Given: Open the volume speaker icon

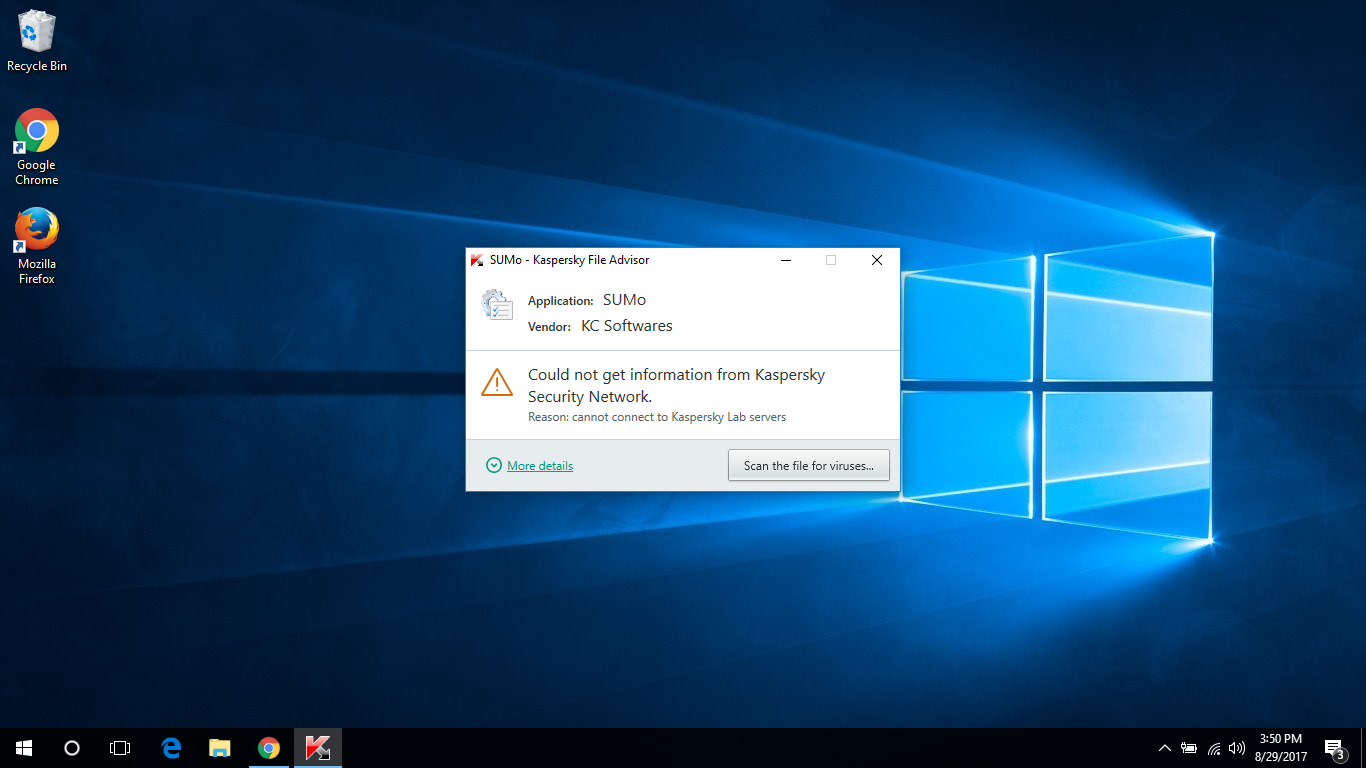Looking at the screenshot, I should pyautogui.click(x=1237, y=748).
